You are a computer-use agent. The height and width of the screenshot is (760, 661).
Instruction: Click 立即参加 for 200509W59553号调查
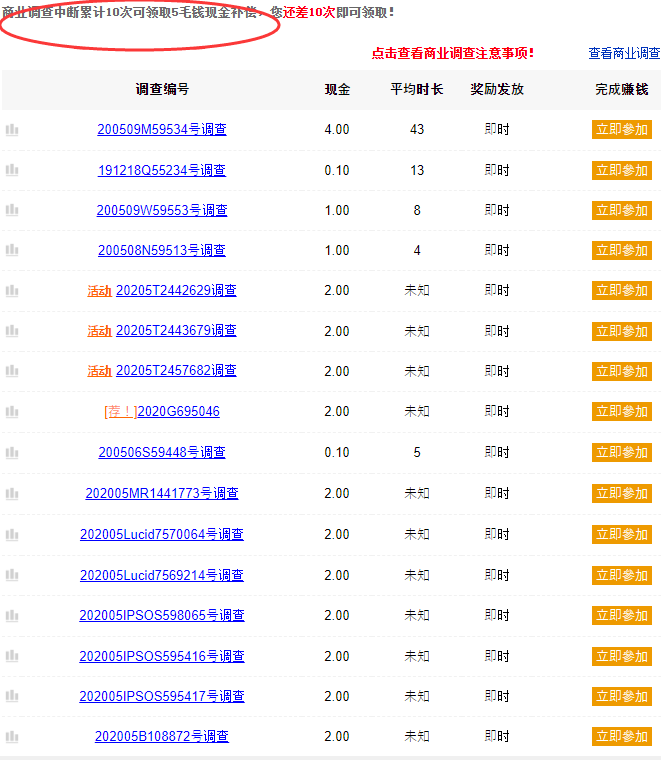[x=622, y=210]
